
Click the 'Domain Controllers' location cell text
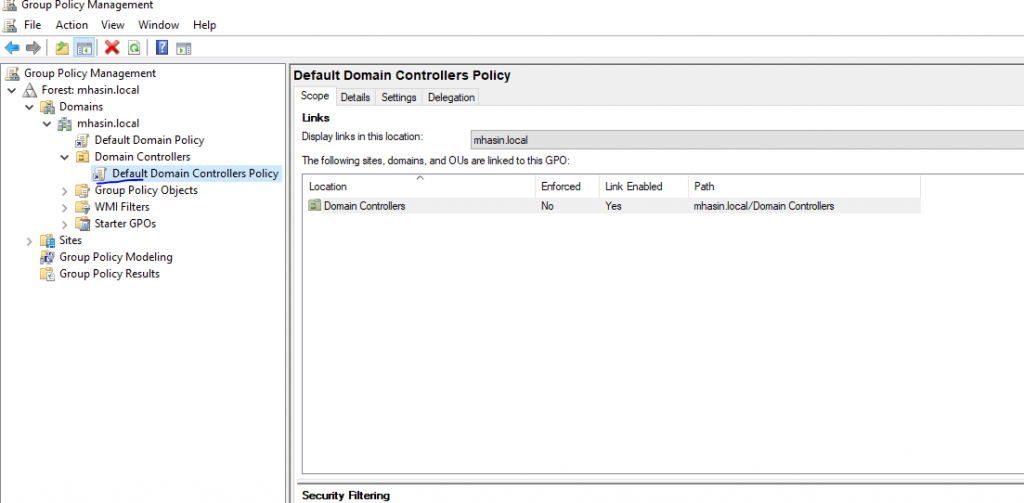click(x=364, y=206)
